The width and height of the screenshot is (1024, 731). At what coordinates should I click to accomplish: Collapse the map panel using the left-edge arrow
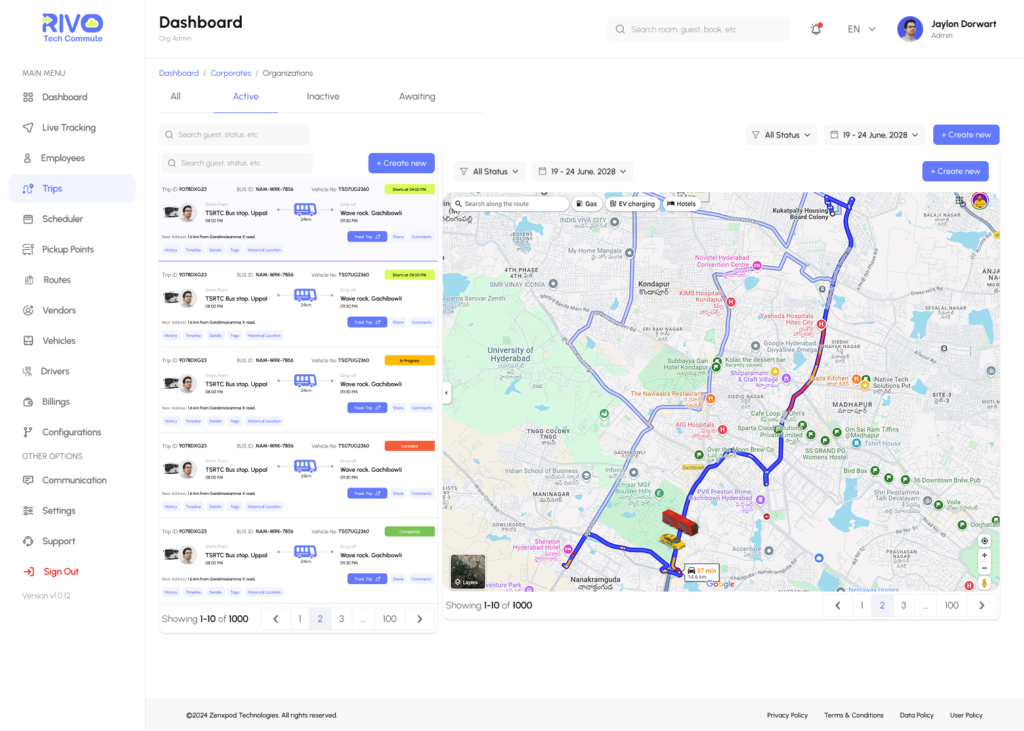tap(447, 394)
